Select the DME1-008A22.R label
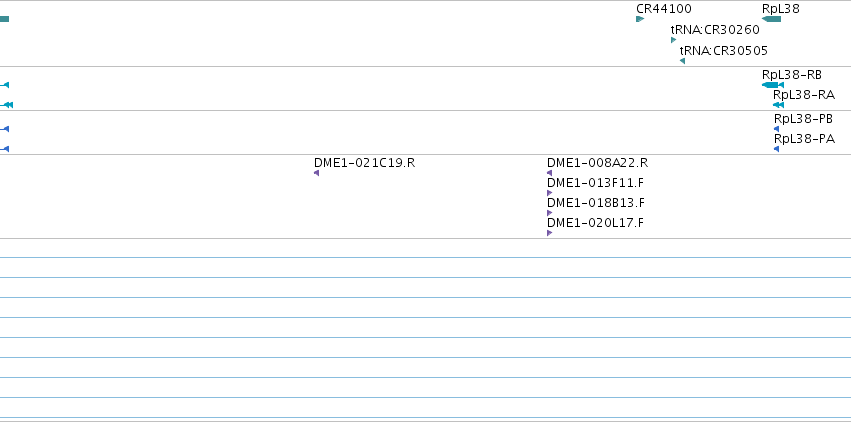The image size is (851, 422). pyautogui.click(x=598, y=163)
